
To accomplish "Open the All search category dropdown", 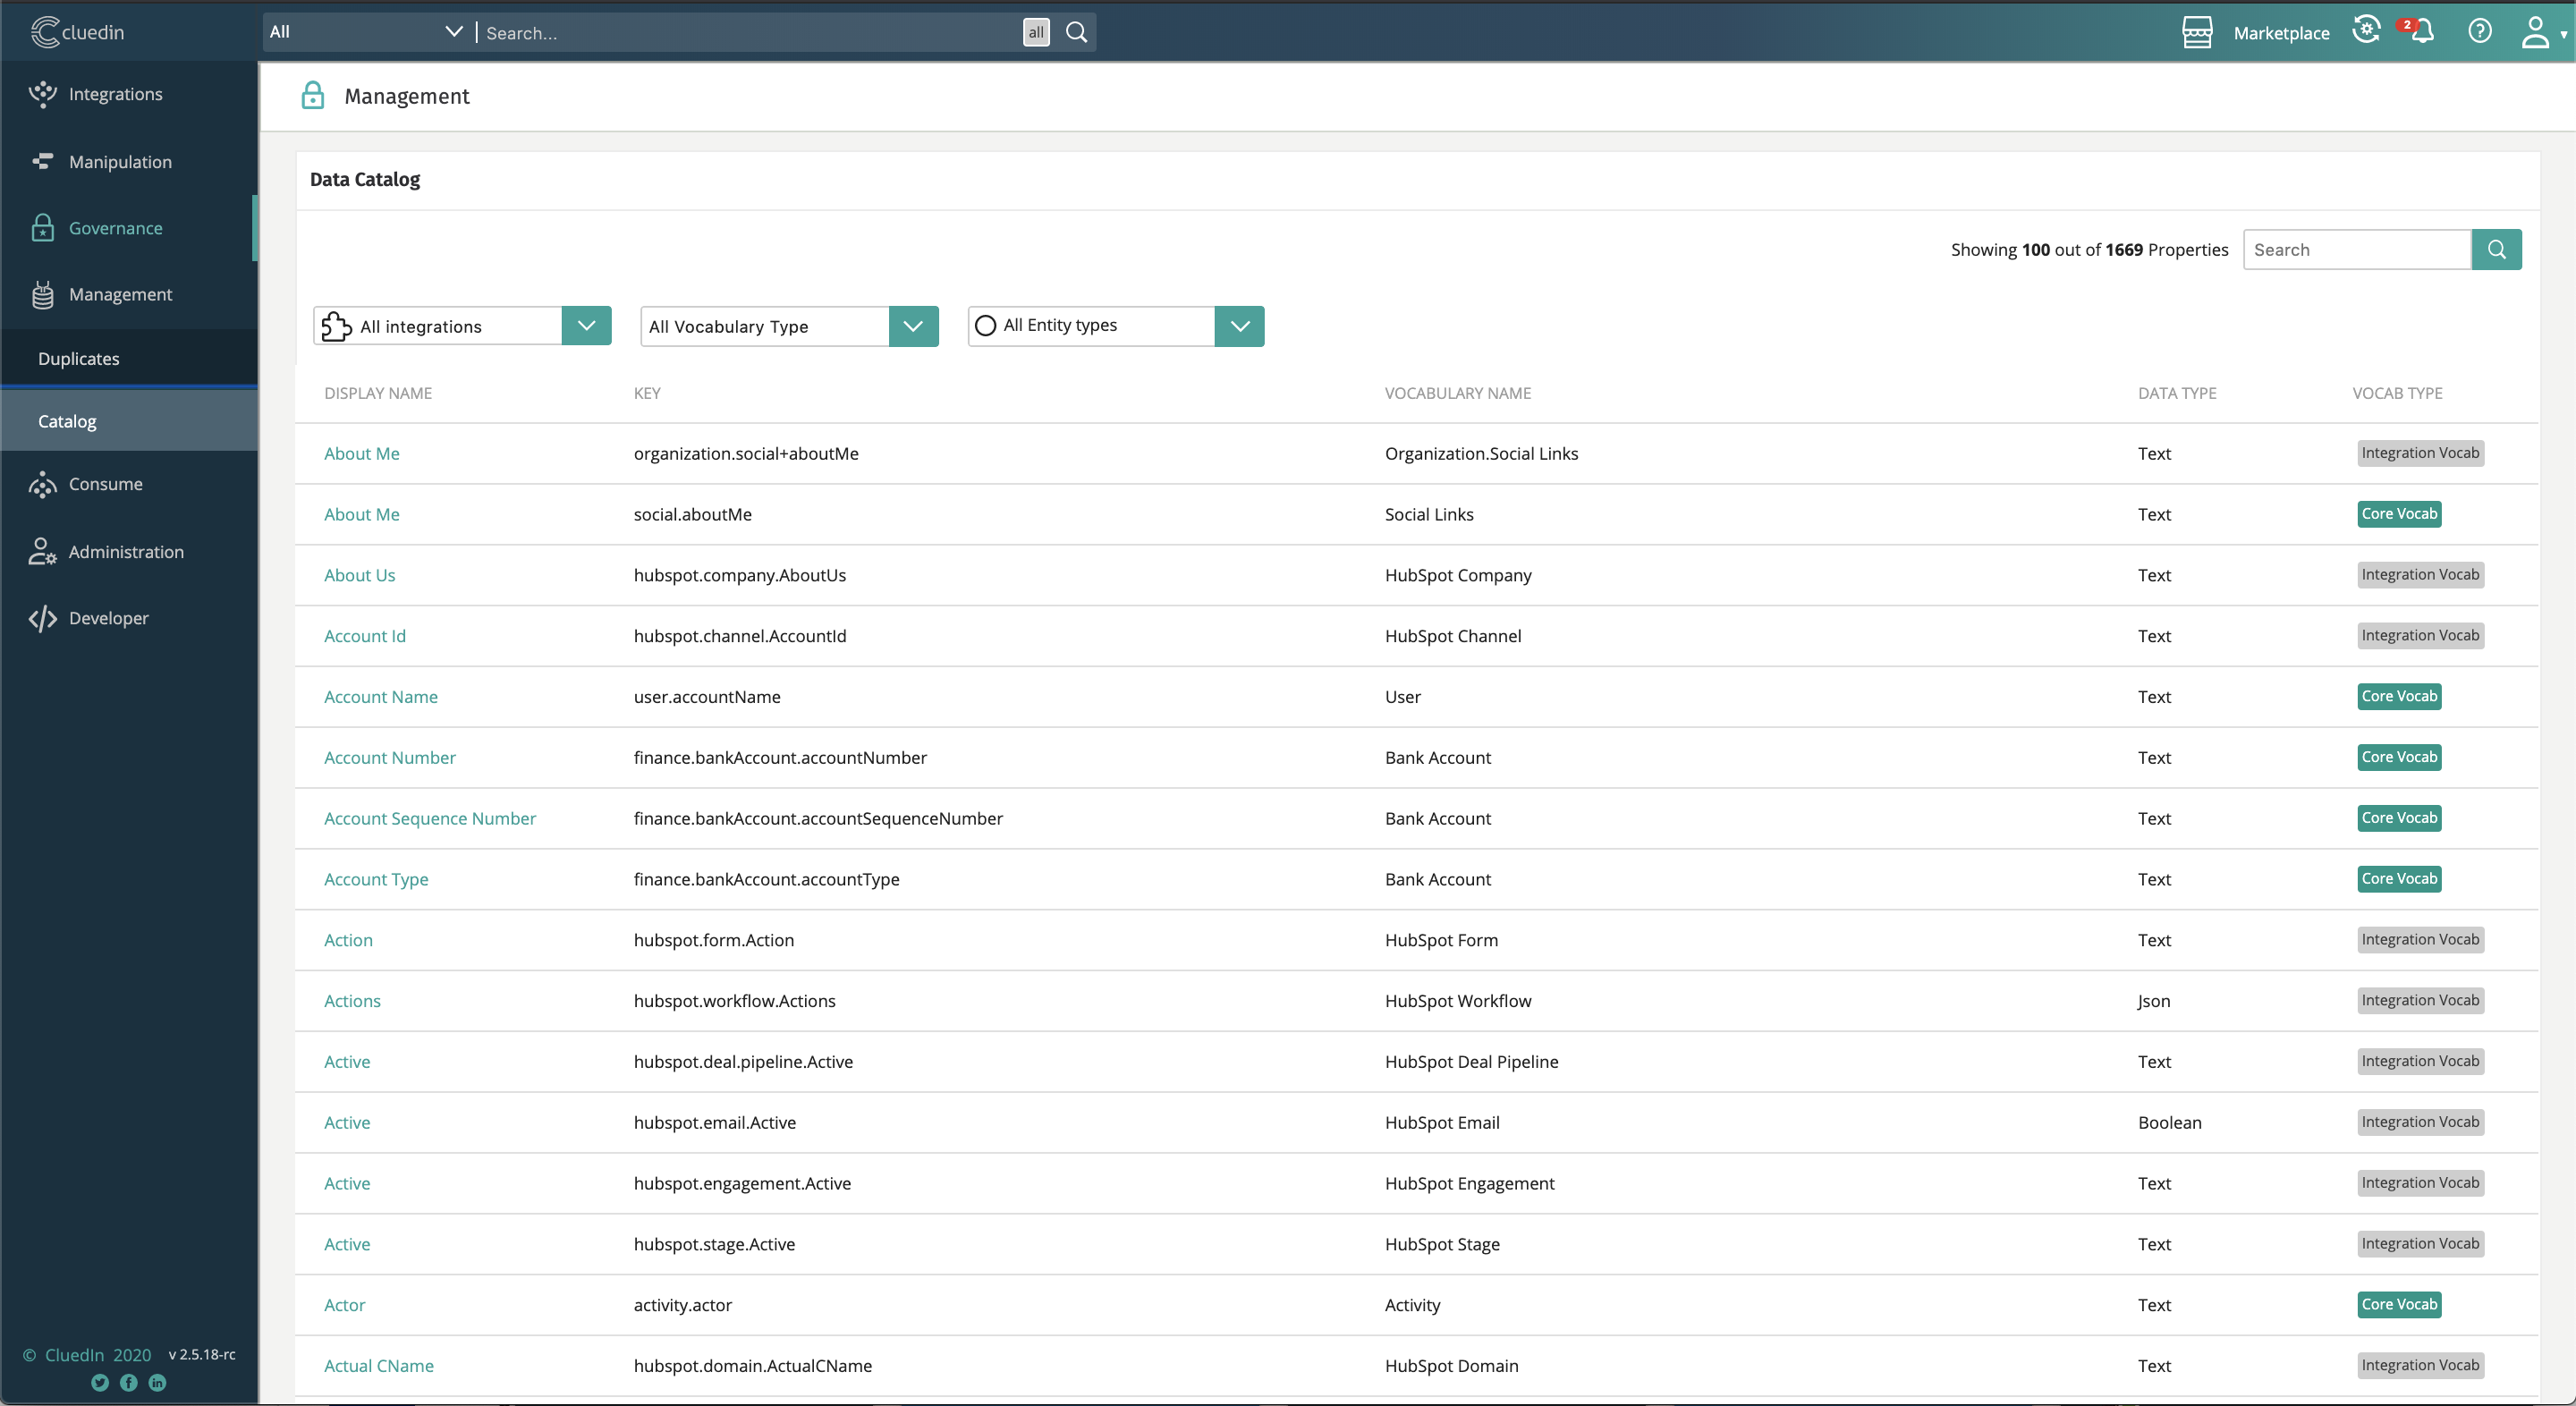I will (x=365, y=32).
